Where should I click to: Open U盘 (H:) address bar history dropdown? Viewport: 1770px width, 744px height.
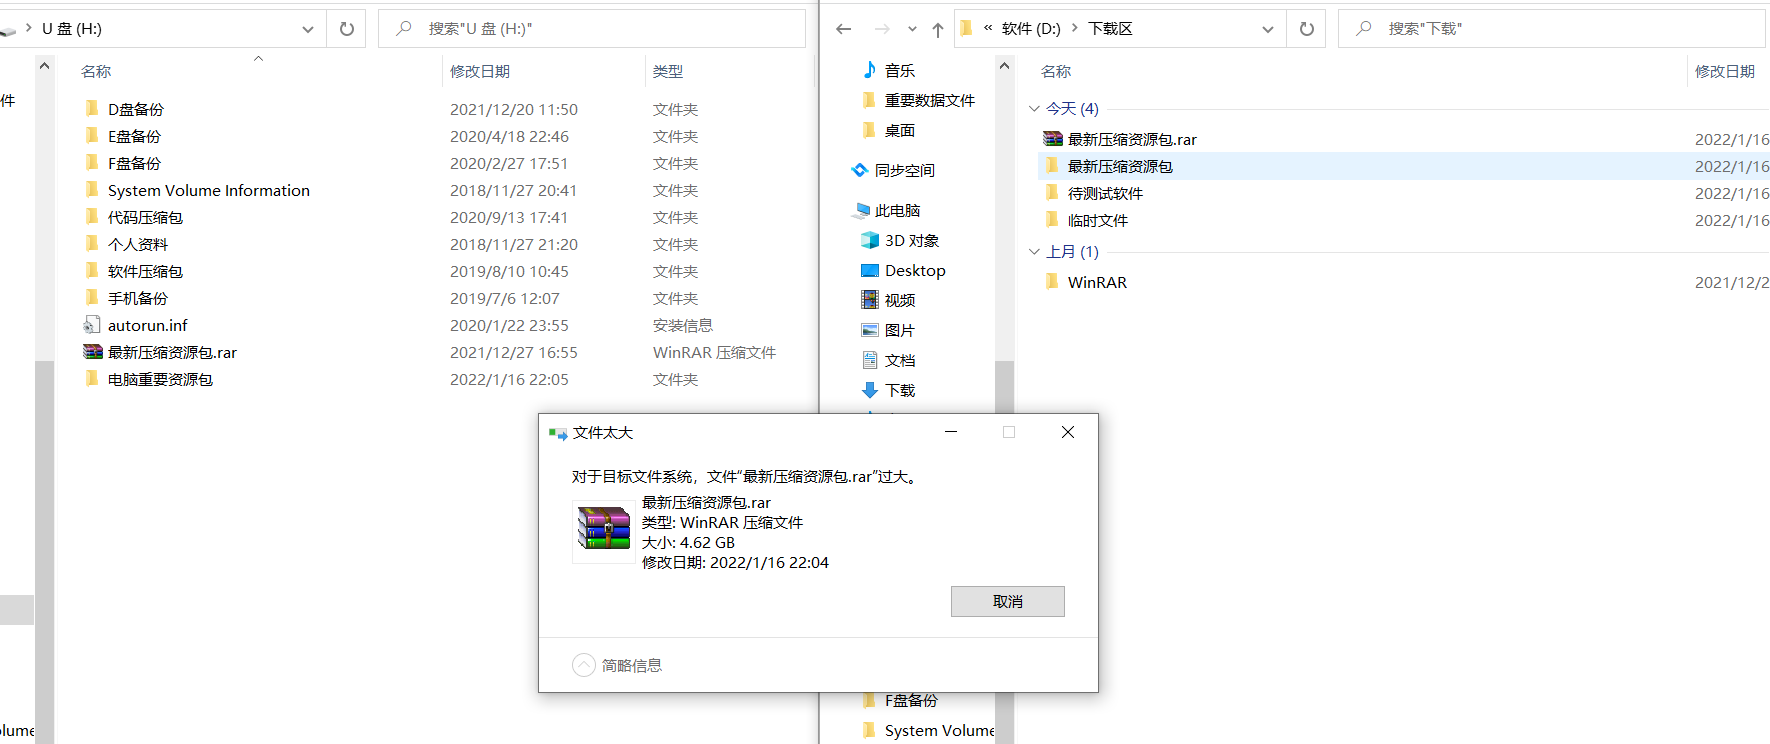point(308,29)
